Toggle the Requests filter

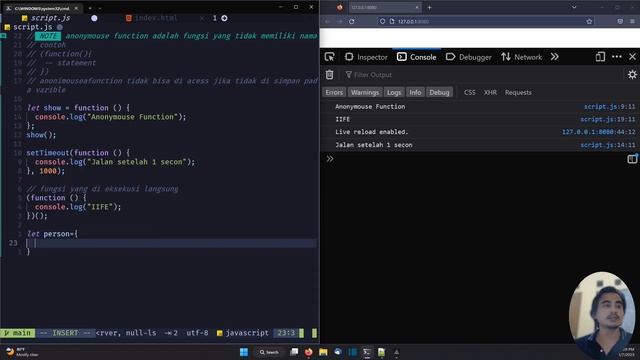[x=518, y=93]
